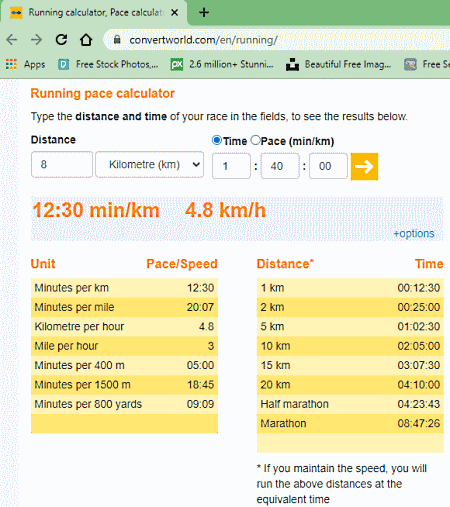Close the Running calculator tab
The width and height of the screenshot is (450, 507).
pos(174,13)
